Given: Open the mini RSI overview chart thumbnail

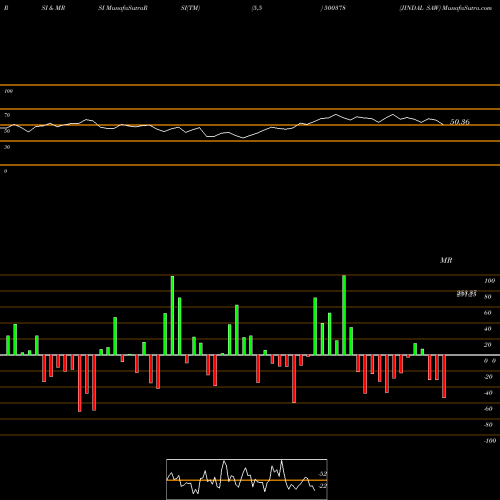Looking at the screenshot, I should click(x=247, y=479).
